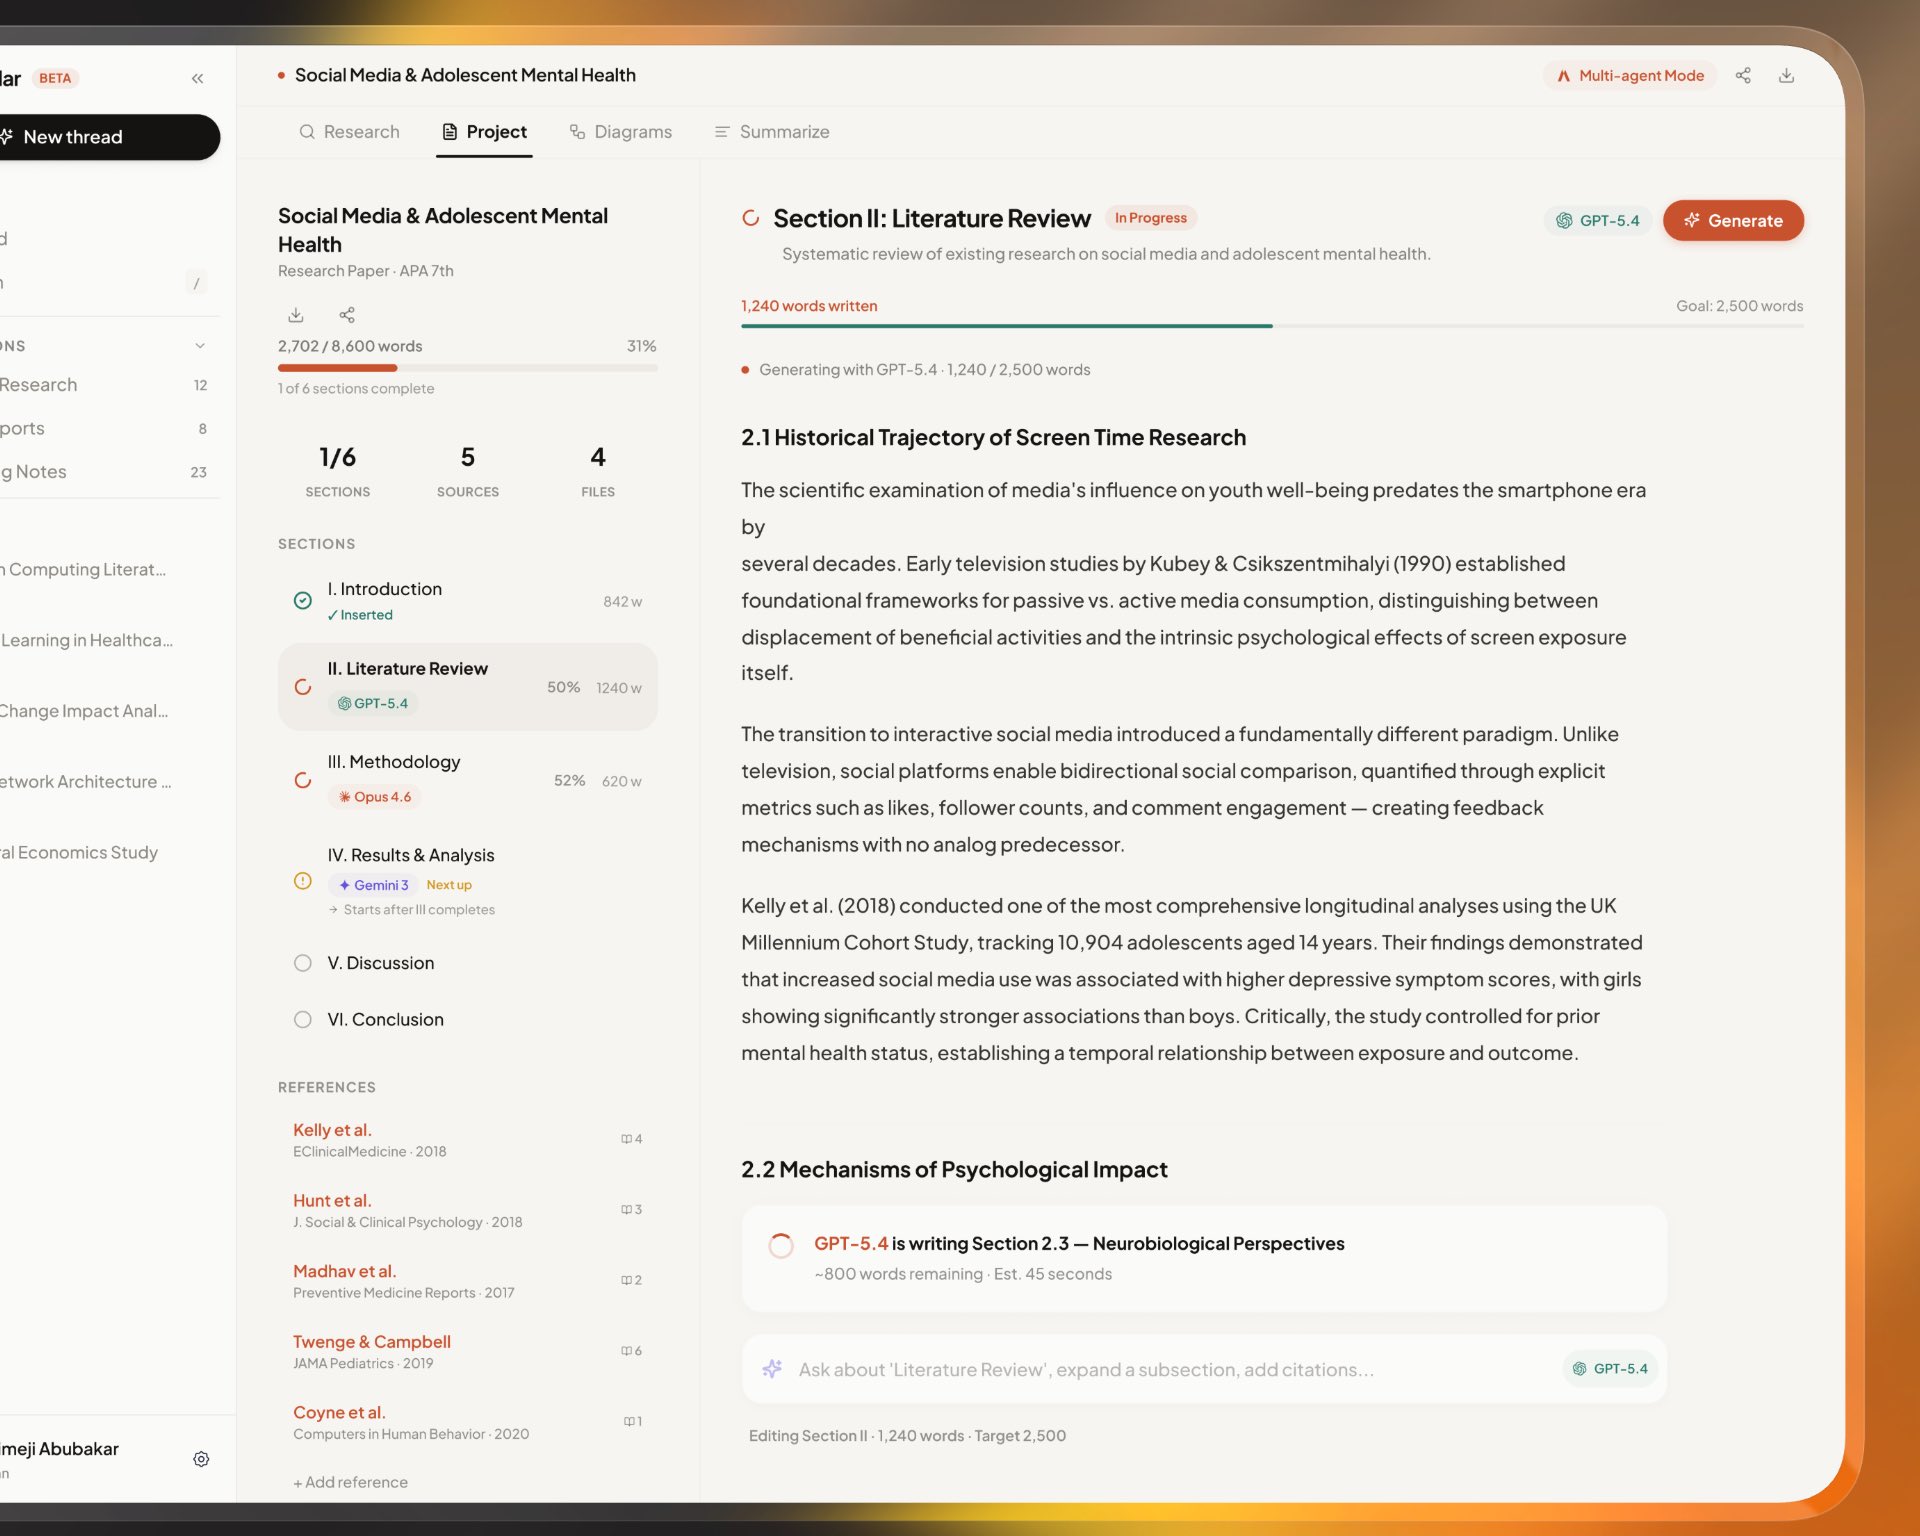Click Add reference link
This screenshot has width=1920, height=1536.
point(350,1482)
